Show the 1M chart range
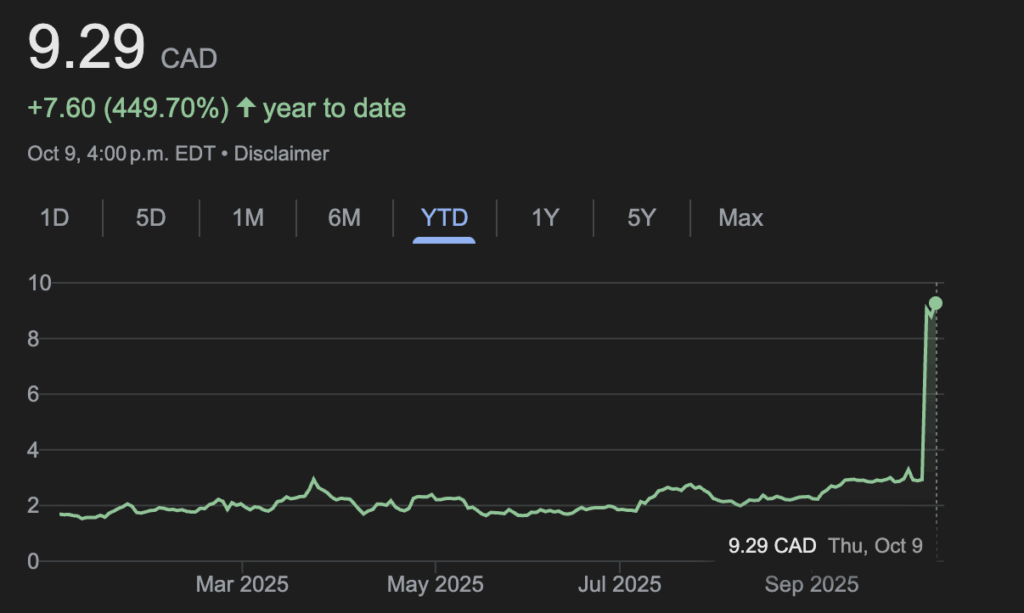Viewport: 1024px width, 613px height. (248, 218)
